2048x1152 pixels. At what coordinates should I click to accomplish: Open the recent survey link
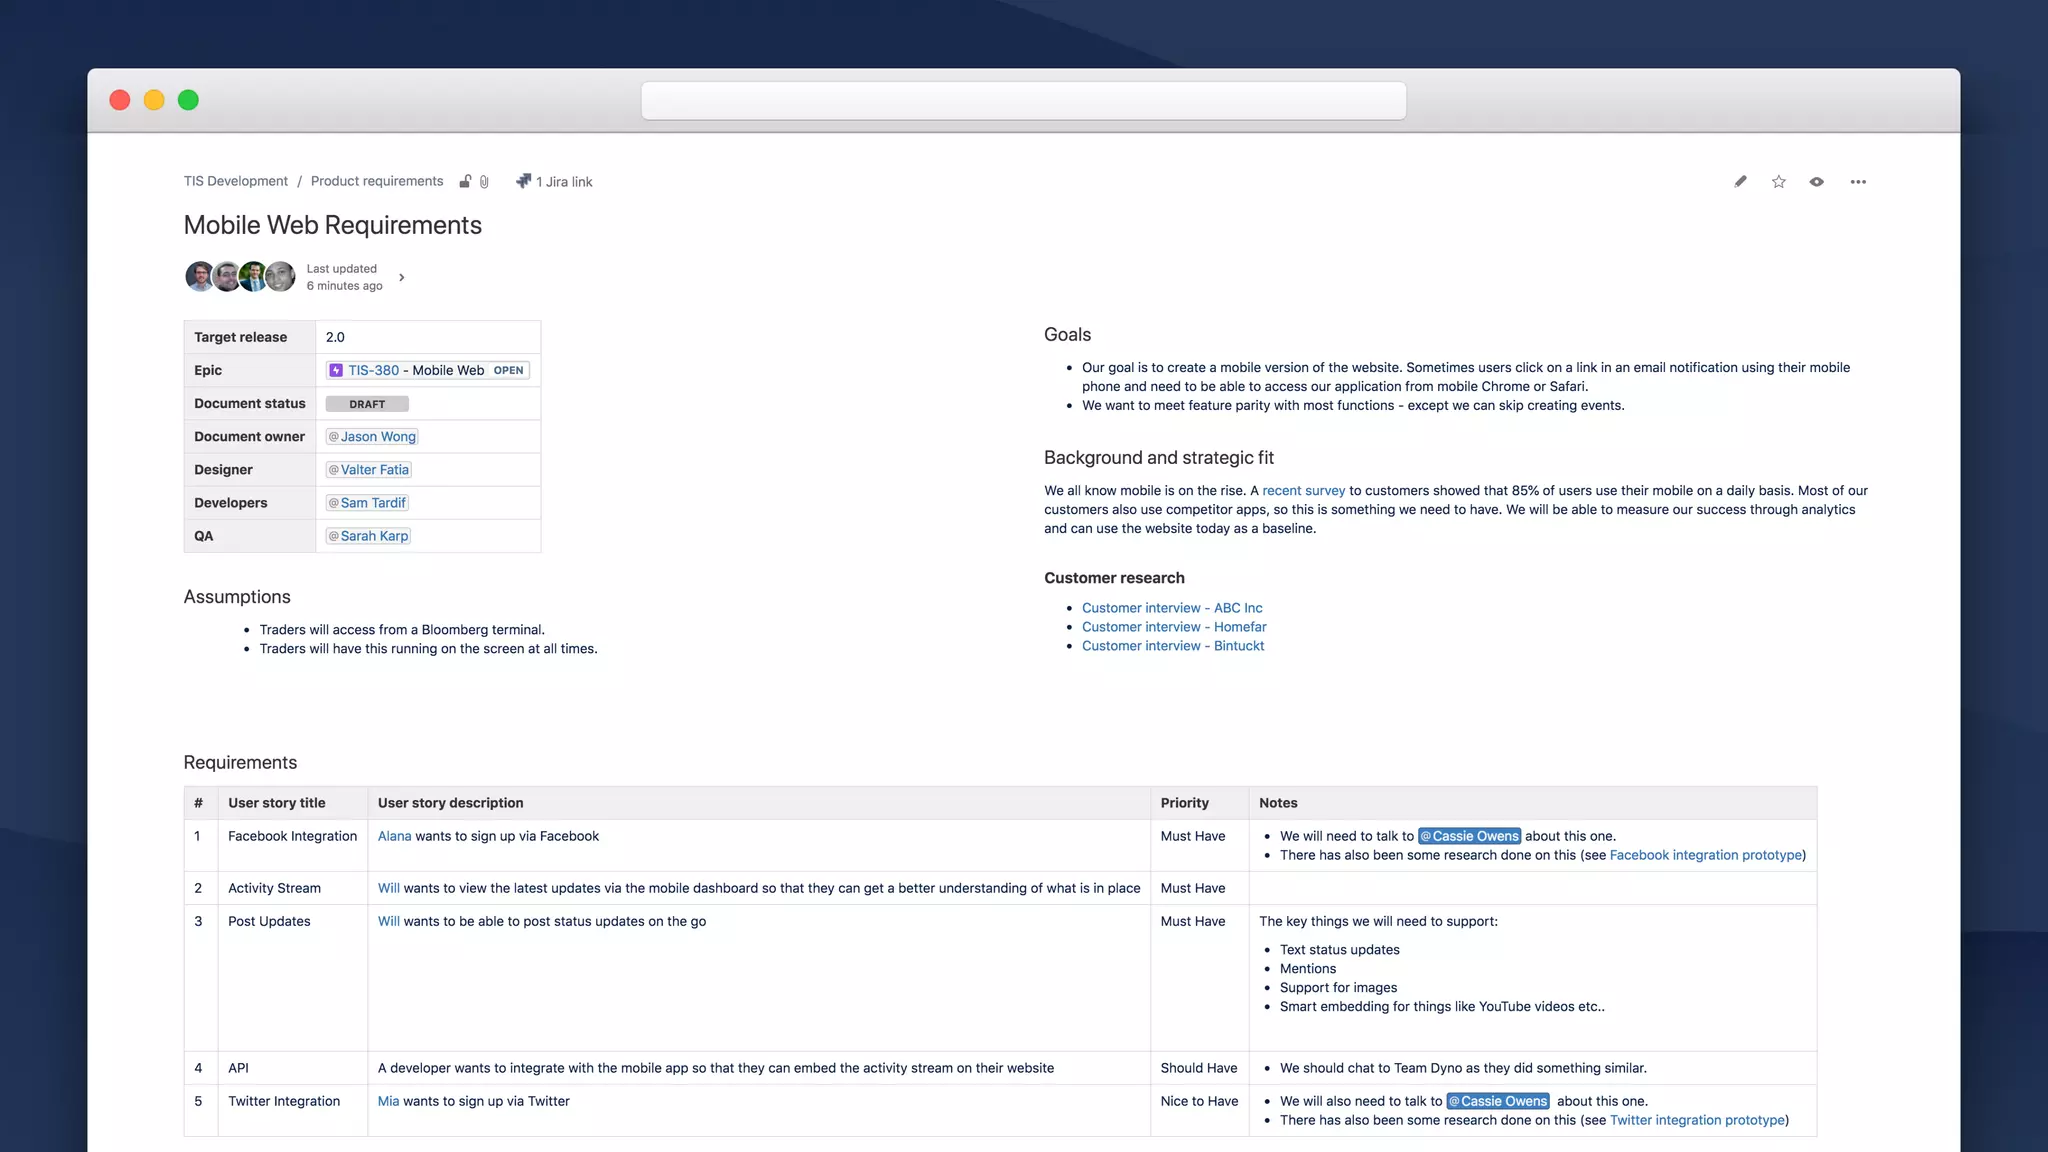[1303, 490]
